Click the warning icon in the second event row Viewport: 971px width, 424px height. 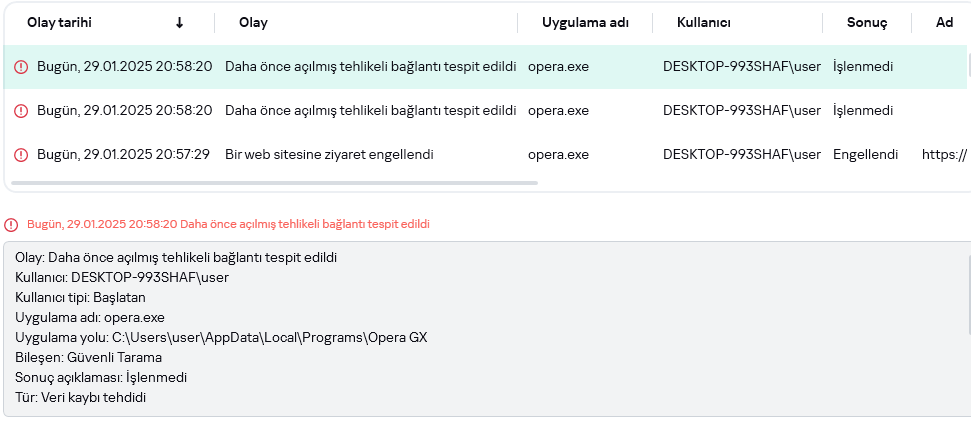(21, 111)
